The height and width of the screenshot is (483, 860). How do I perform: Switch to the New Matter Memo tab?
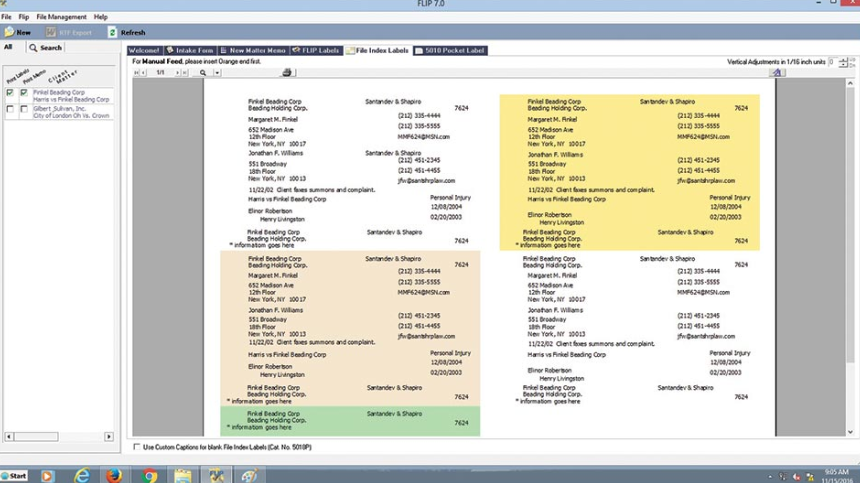[x=253, y=50]
